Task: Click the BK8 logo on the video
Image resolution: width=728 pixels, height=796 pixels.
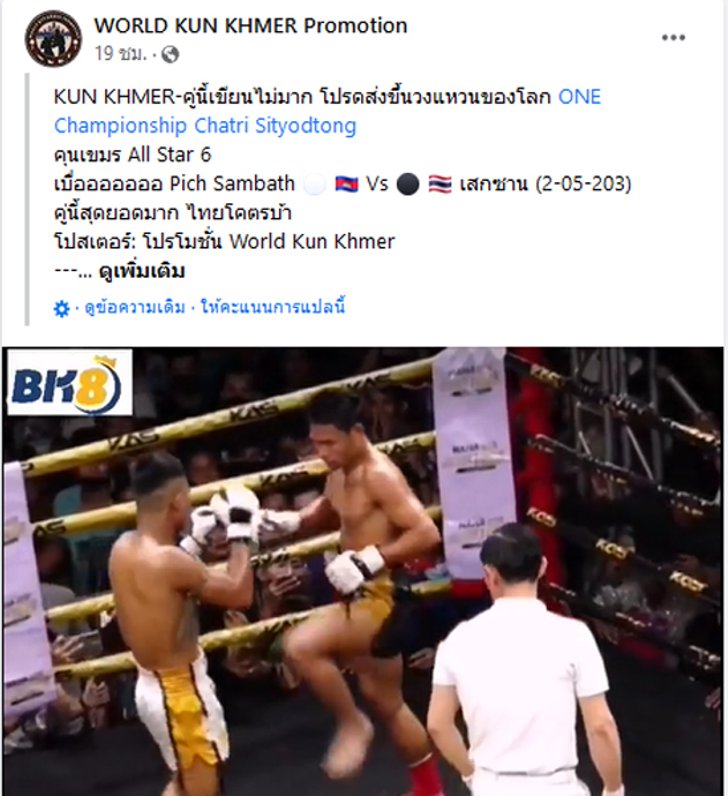Action: pyautogui.click(x=70, y=382)
